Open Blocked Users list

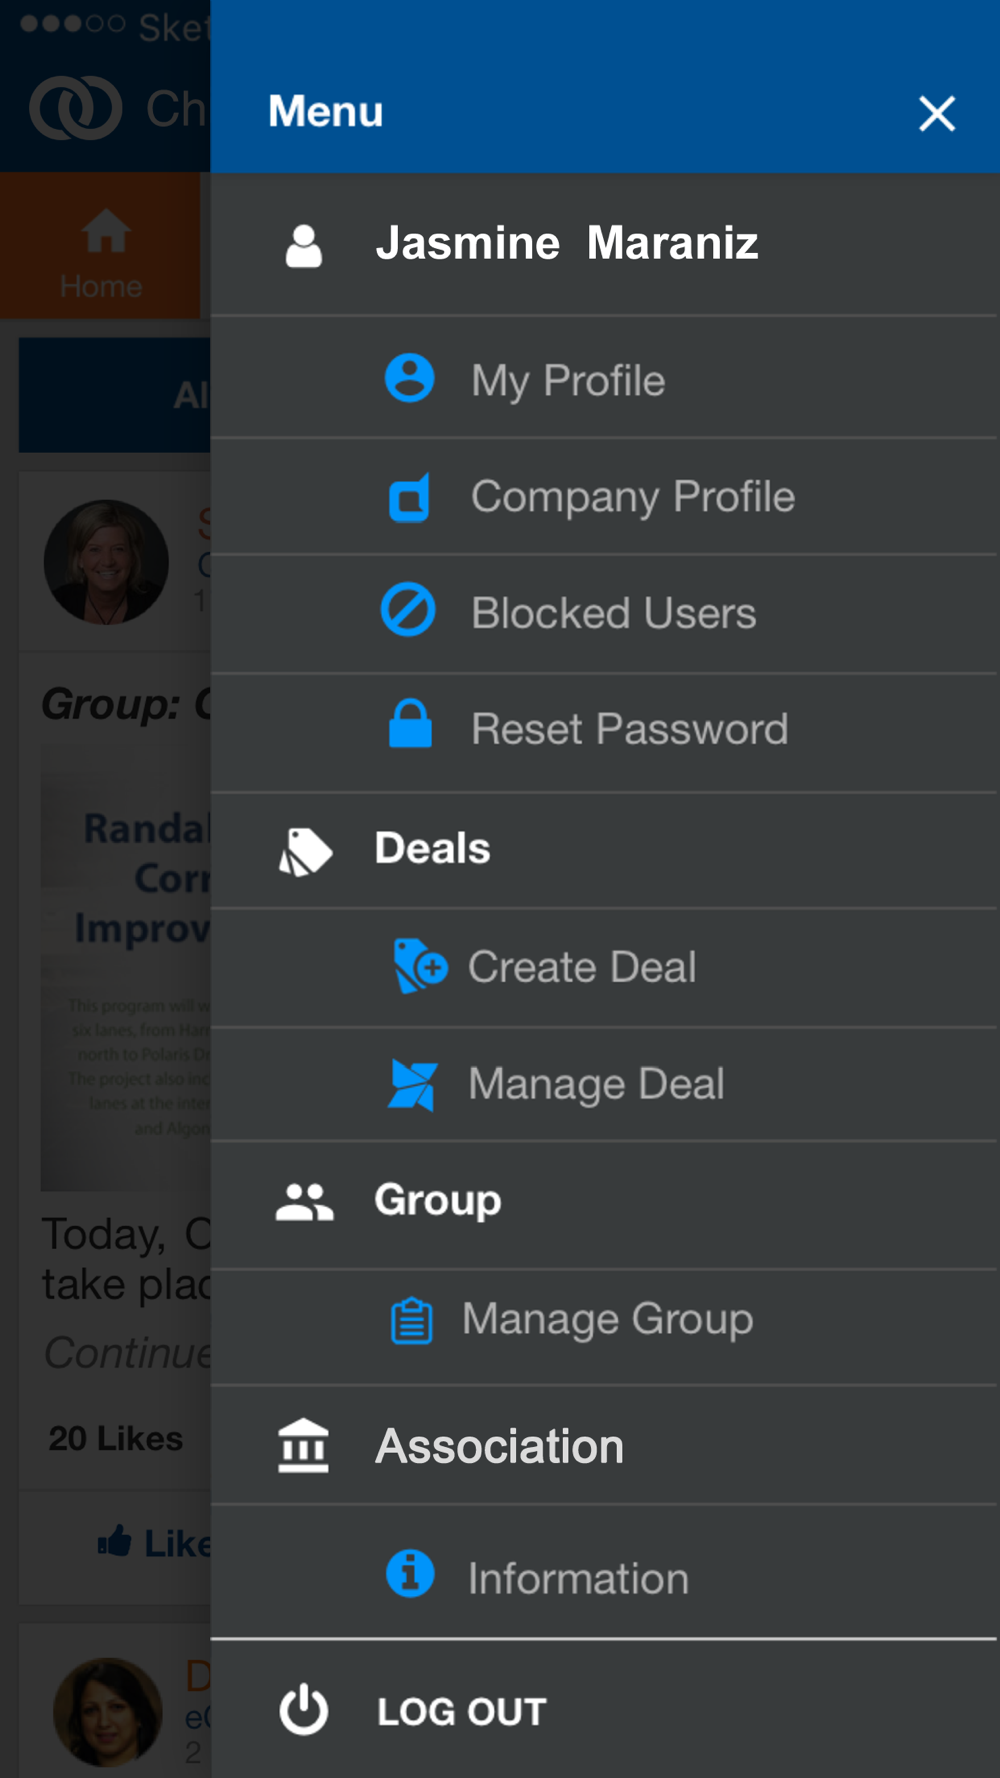coord(613,613)
